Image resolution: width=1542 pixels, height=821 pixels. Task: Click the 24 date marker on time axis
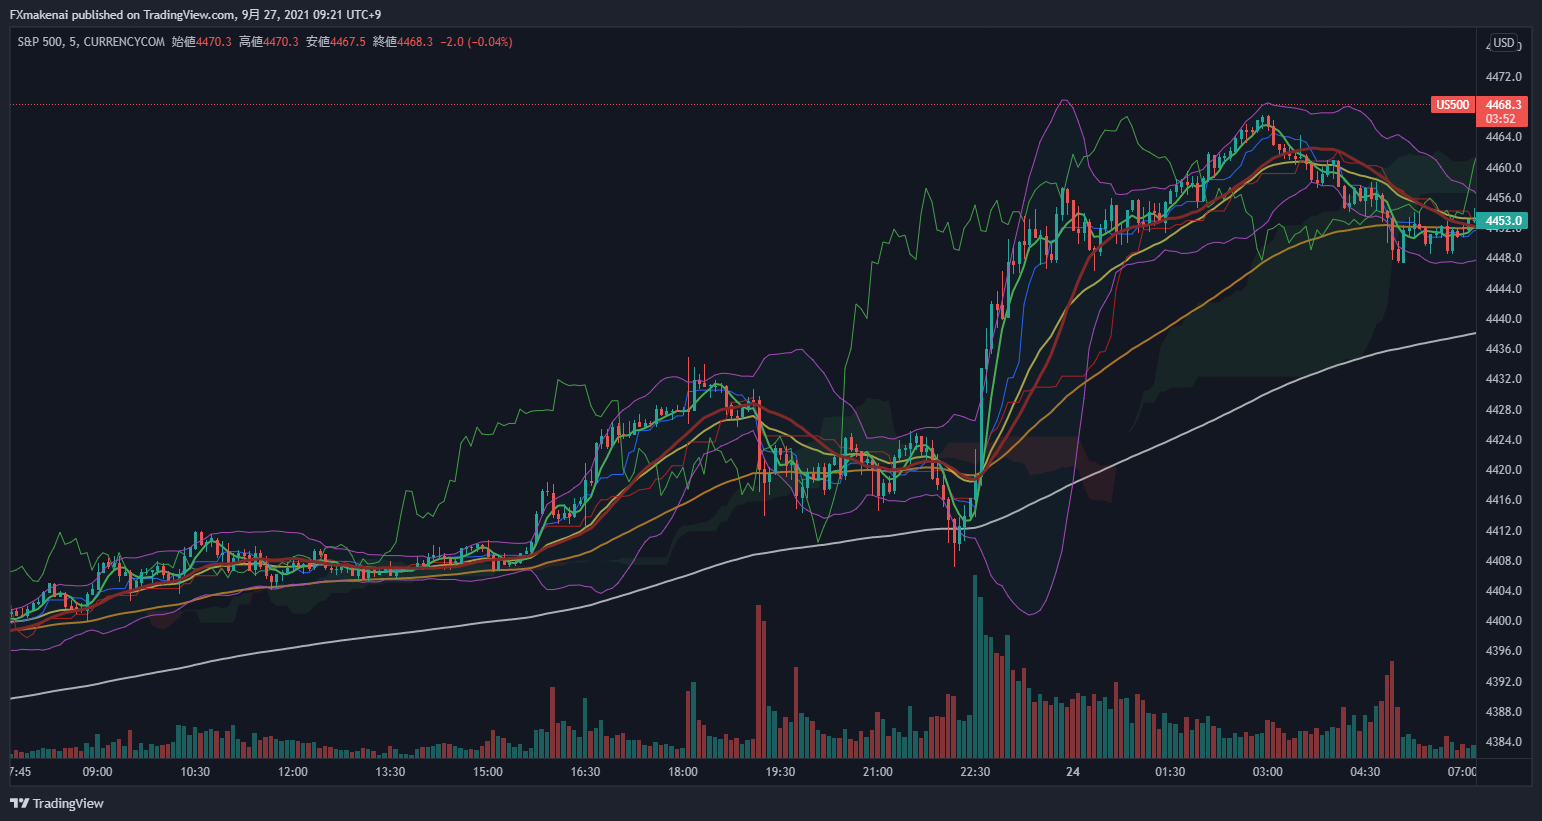tap(1073, 772)
